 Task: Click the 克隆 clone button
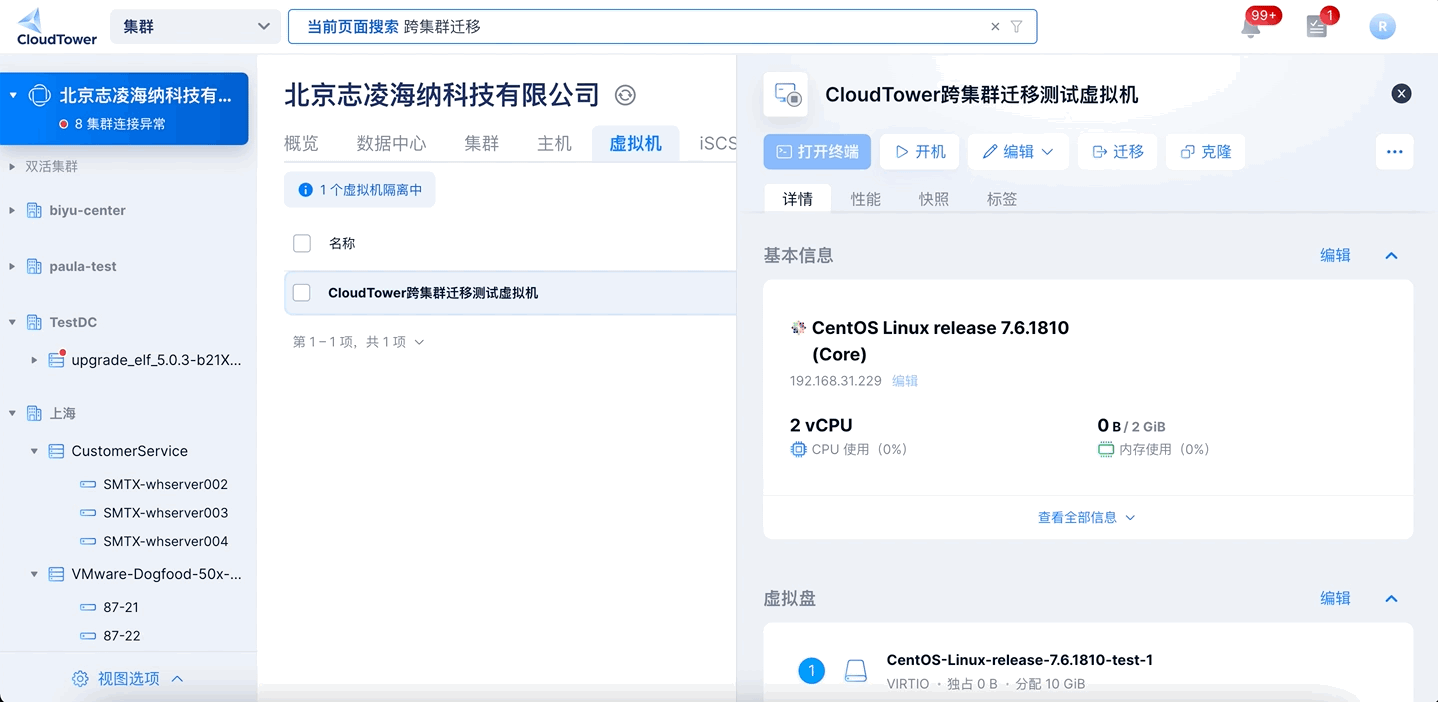[1205, 152]
